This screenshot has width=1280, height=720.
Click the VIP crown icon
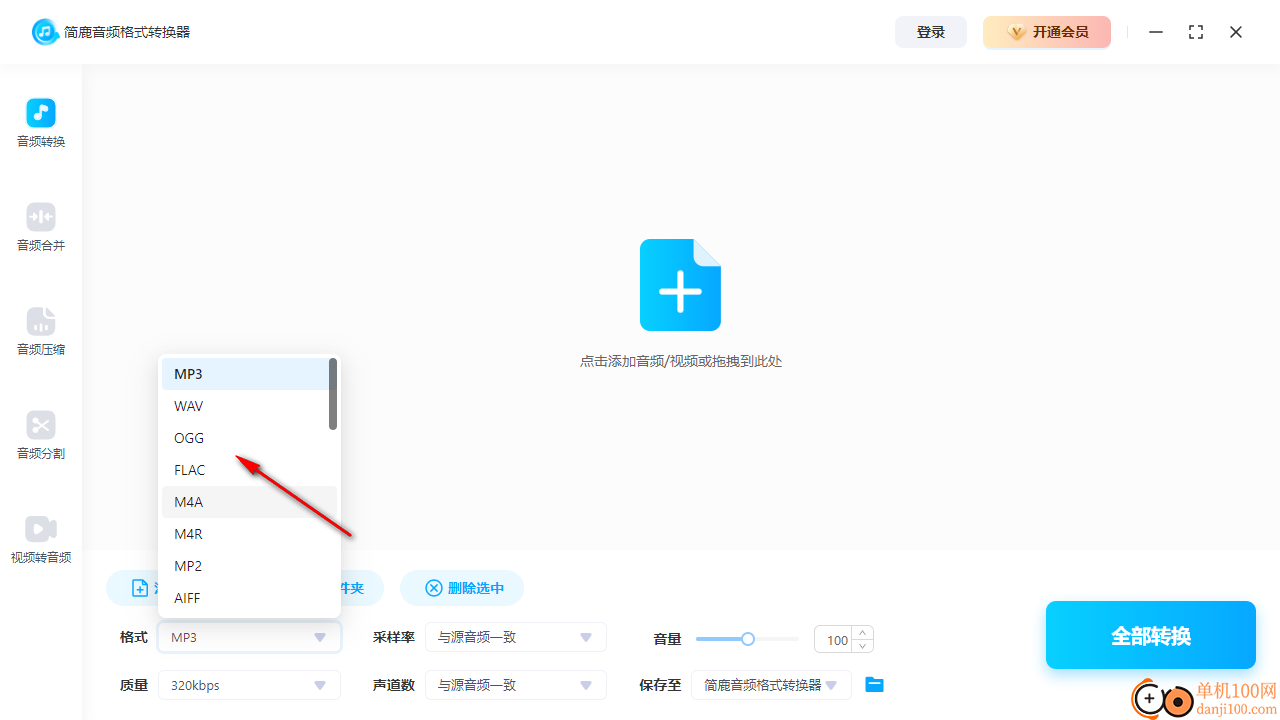(1017, 32)
